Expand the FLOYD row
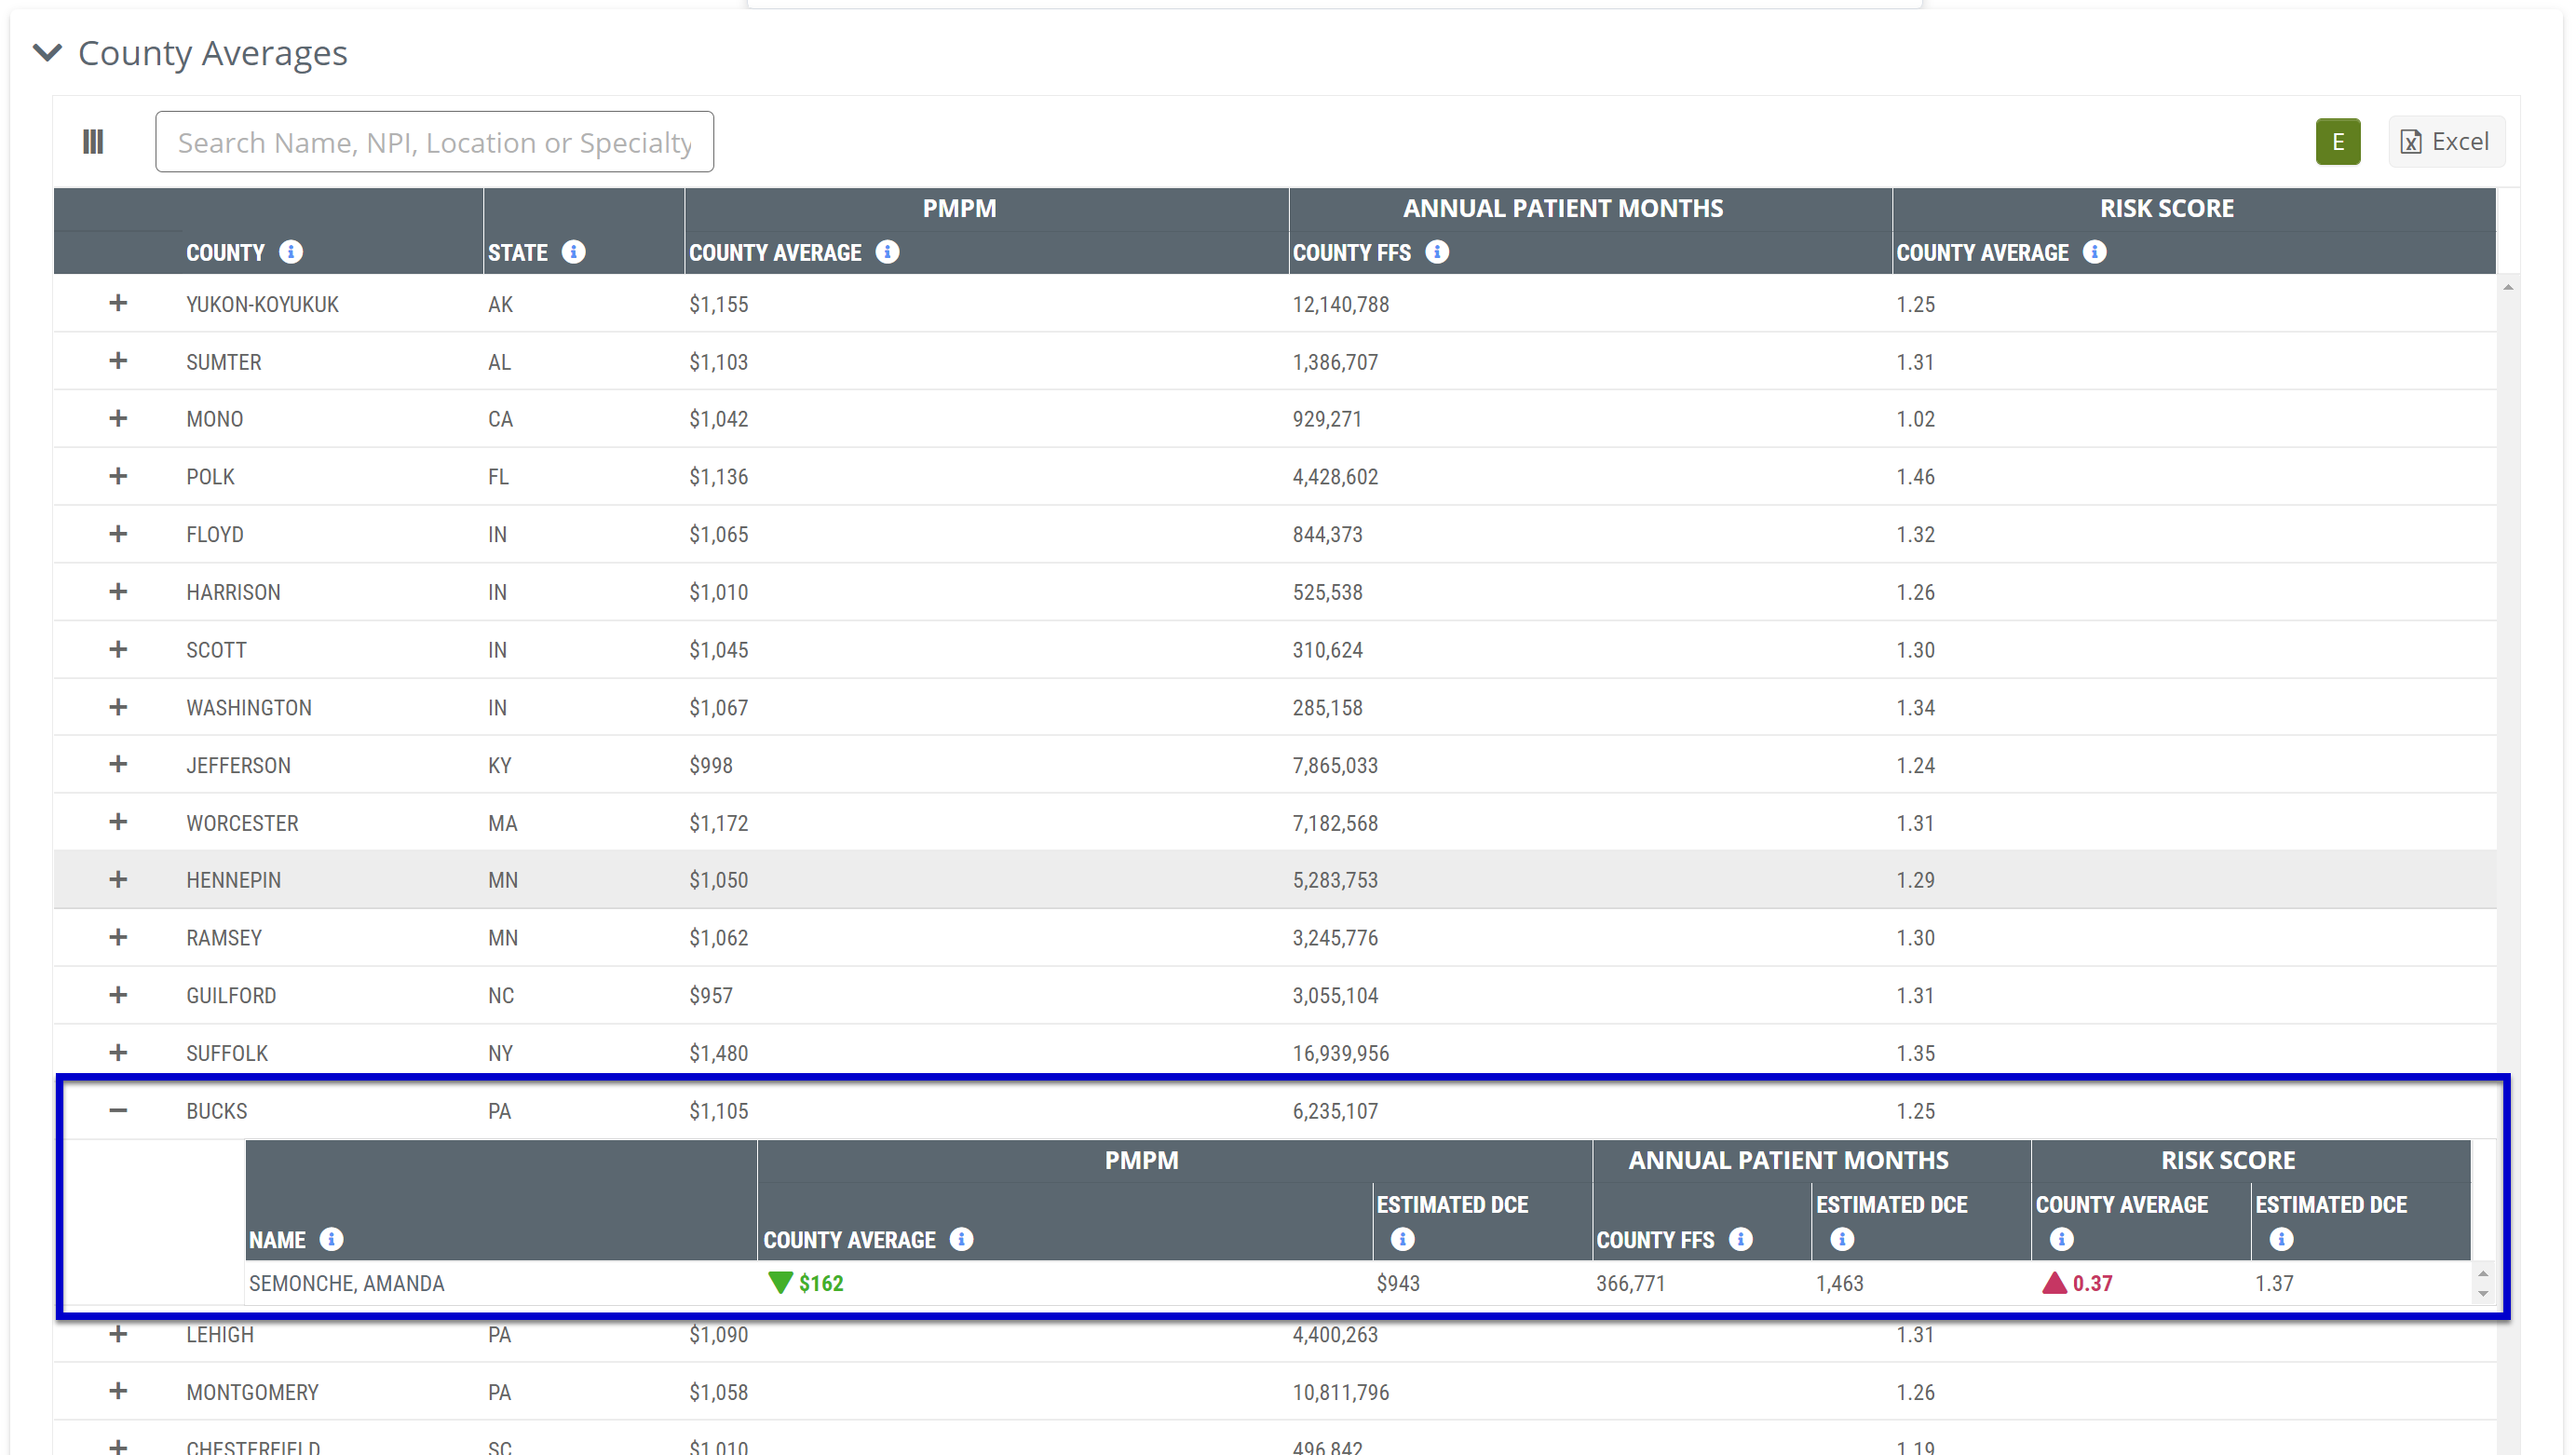 [x=118, y=534]
